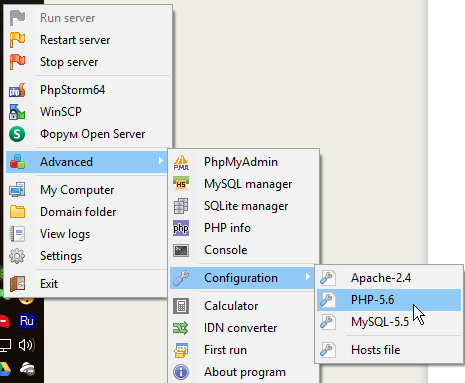Click the MySQL manager HS icon
Viewport: 465px width, 383px height.
181,184
